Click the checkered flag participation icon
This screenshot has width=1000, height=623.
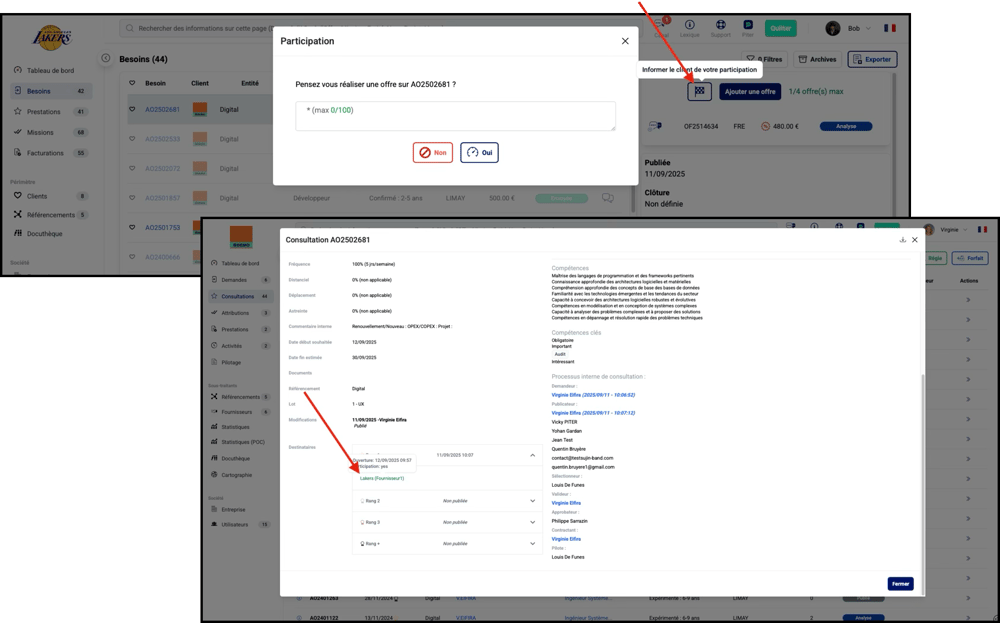(700, 91)
